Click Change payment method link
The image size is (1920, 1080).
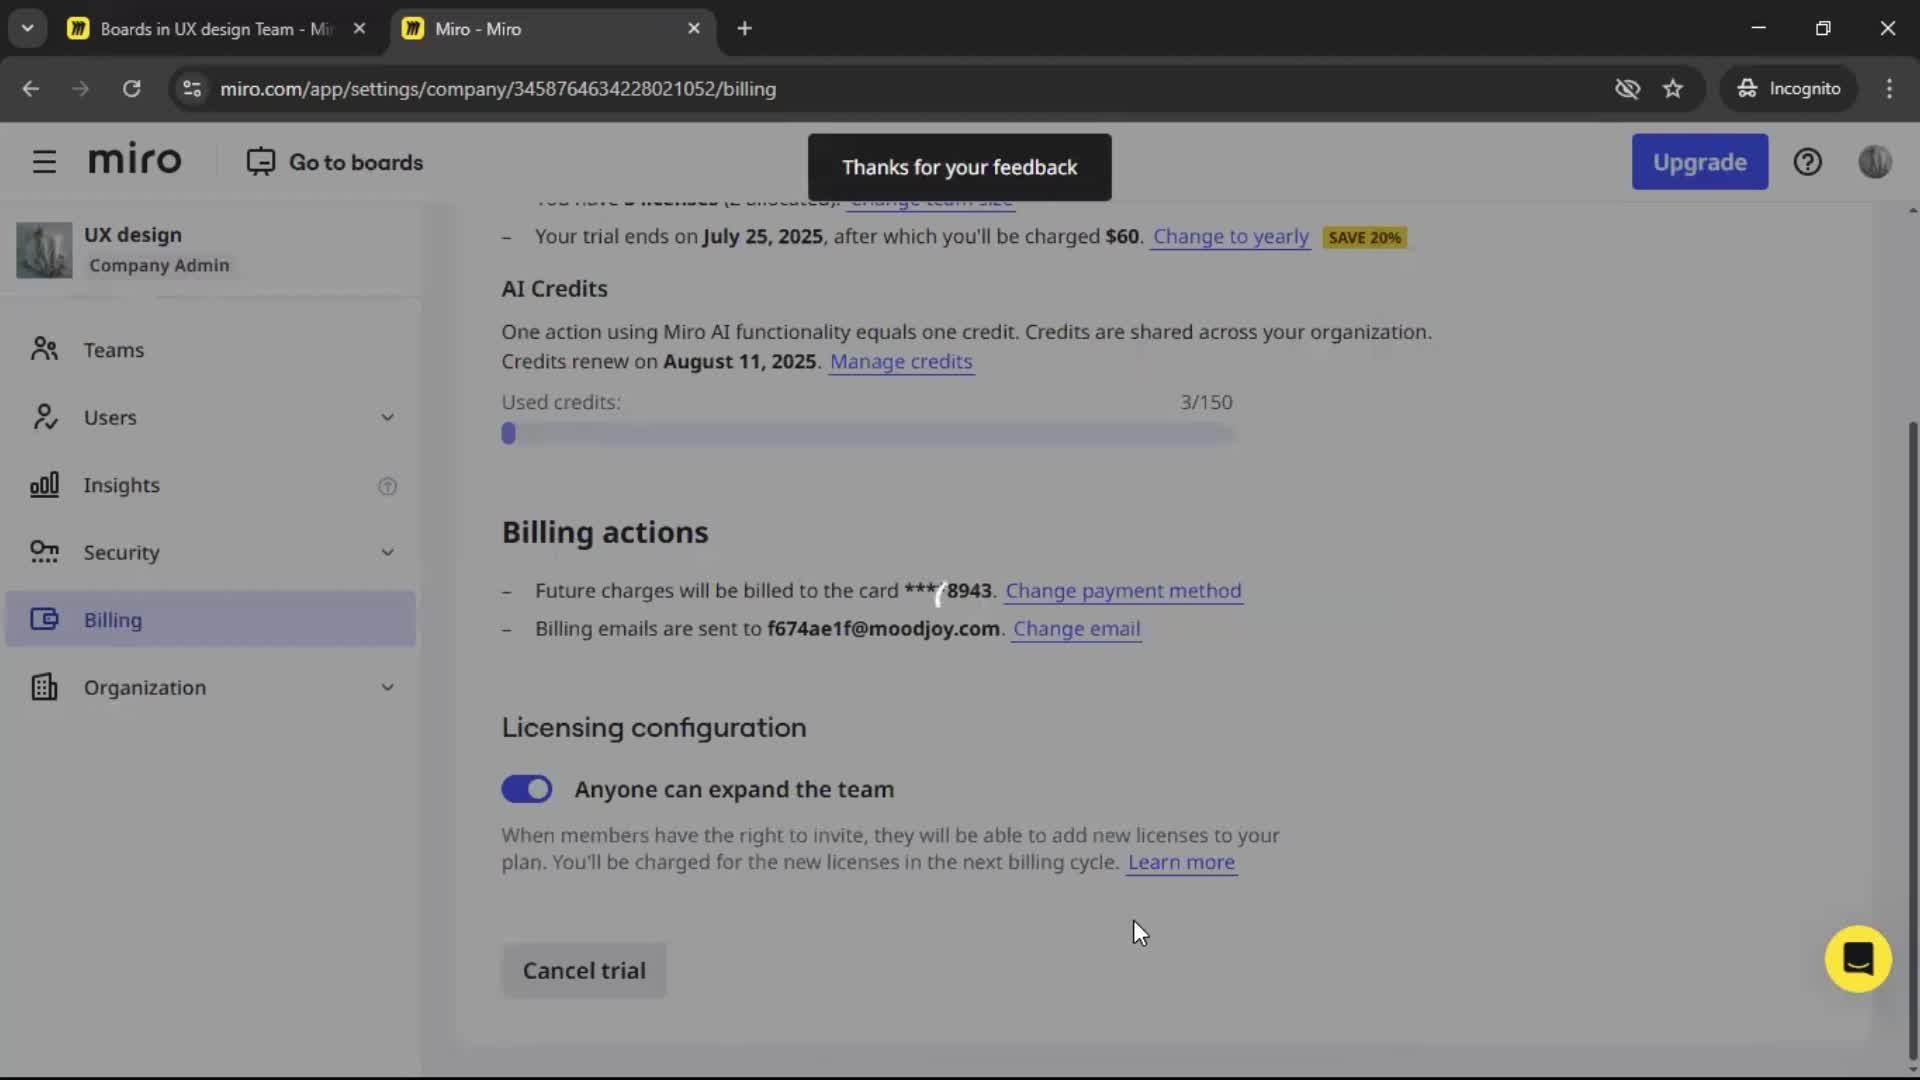click(x=1123, y=591)
